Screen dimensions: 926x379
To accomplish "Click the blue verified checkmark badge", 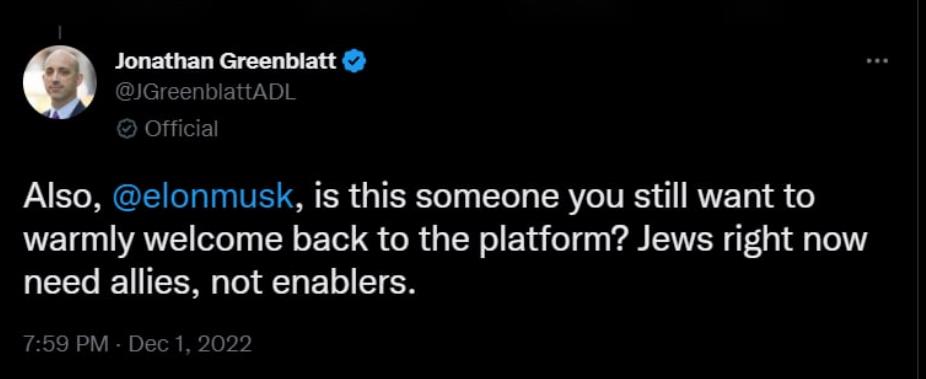I will [x=355, y=61].
